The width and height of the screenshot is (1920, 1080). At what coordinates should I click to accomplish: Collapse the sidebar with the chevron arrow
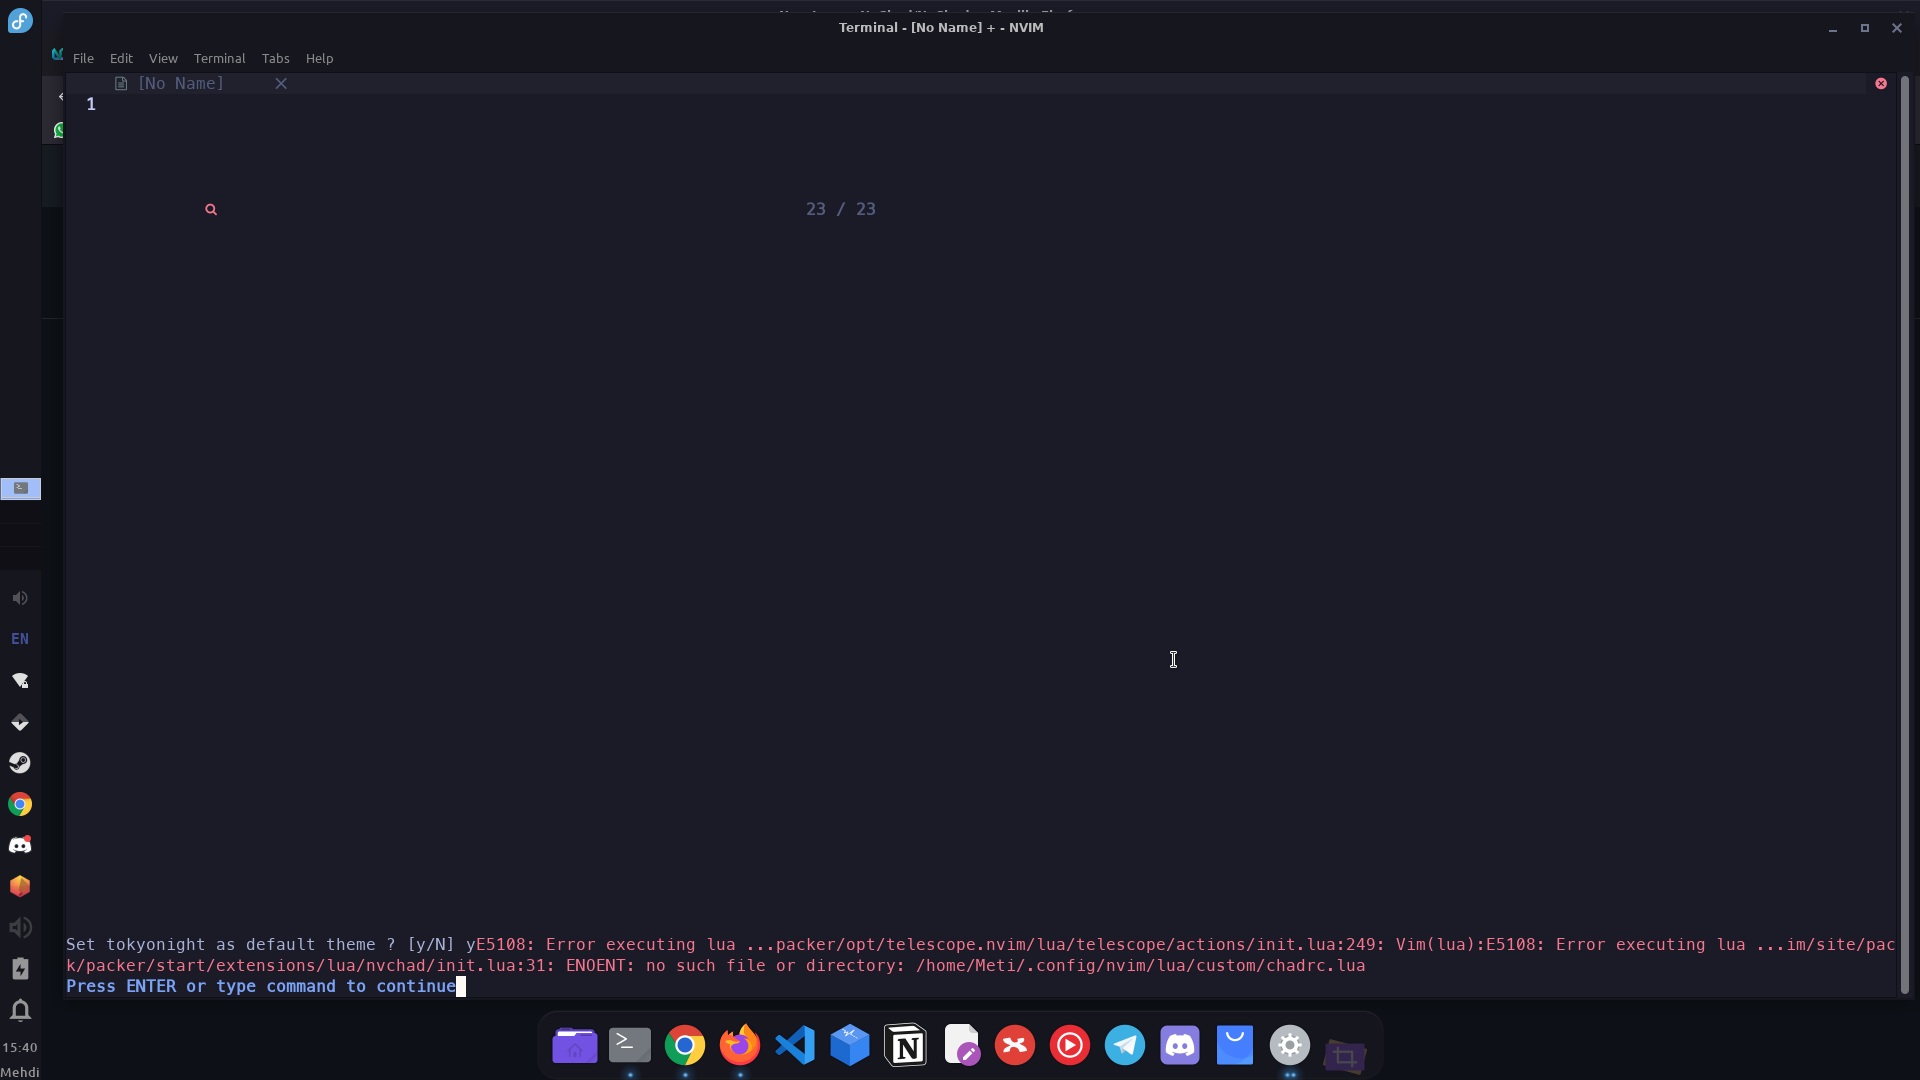coord(61,96)
